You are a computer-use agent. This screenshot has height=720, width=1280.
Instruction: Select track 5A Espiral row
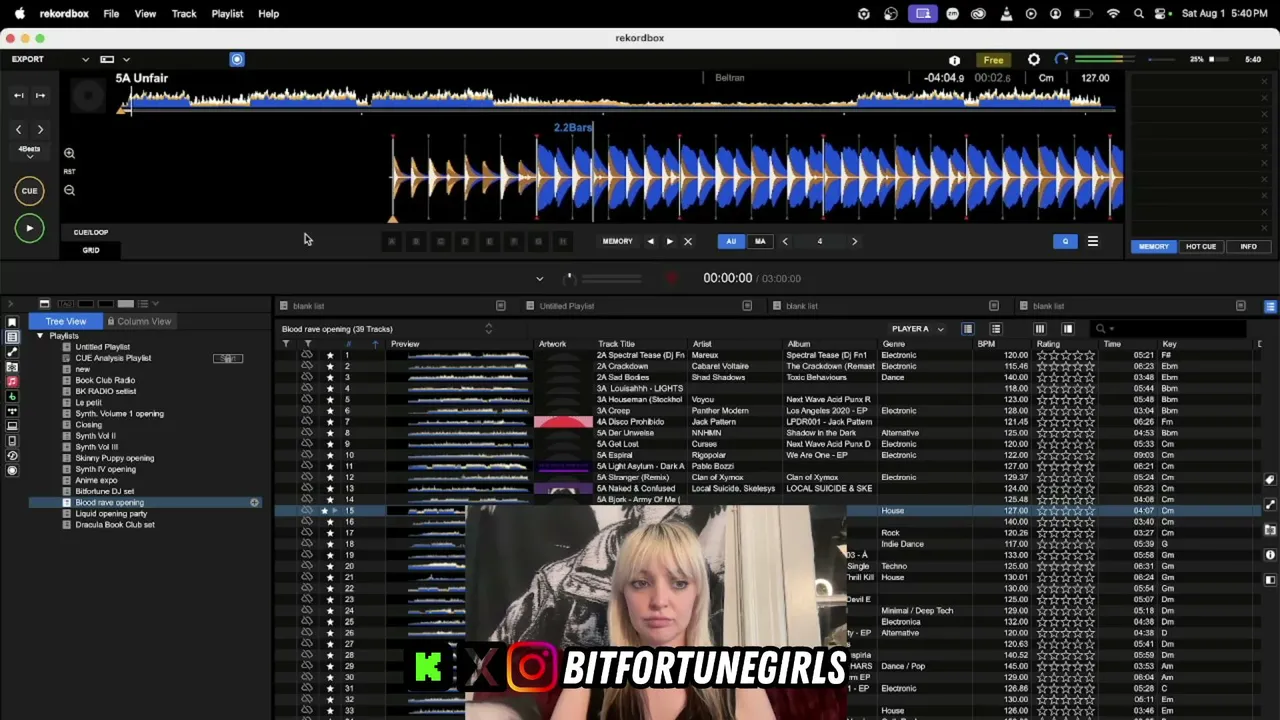[766, 455]
